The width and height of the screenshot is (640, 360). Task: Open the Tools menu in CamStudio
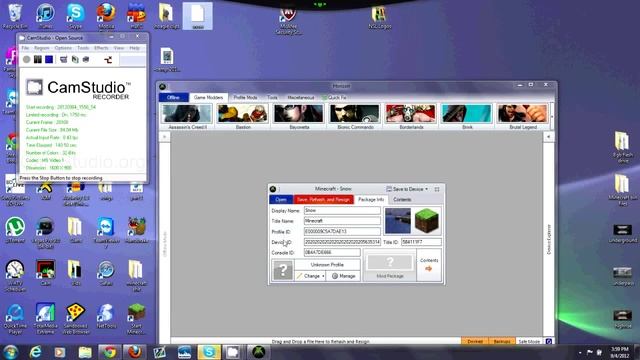pos(83,48)
